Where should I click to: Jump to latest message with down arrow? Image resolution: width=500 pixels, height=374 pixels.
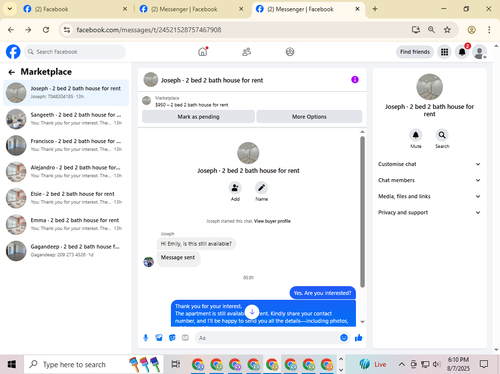point(252,312)
